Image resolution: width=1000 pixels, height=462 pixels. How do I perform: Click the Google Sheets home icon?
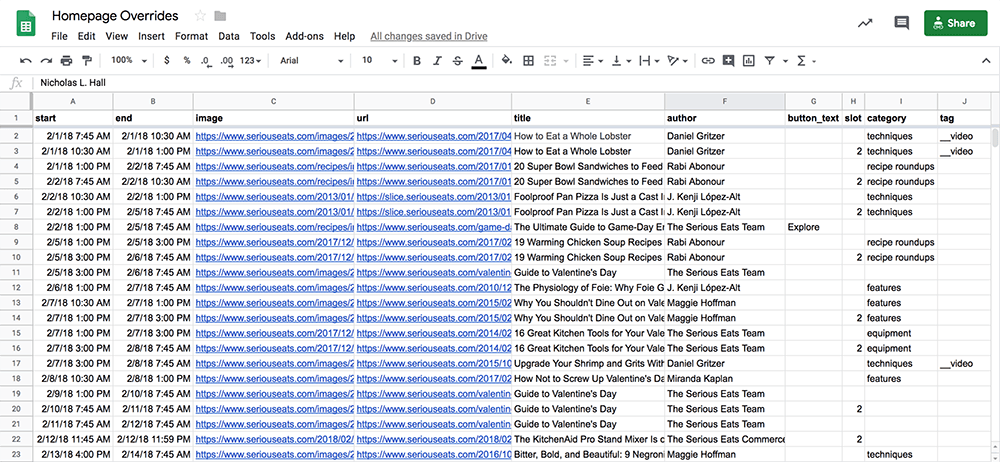coord(26,24)
